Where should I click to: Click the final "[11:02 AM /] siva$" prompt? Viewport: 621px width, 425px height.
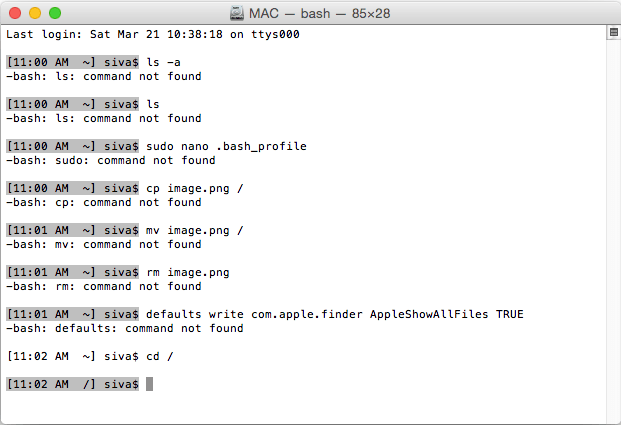pyautogui.click(x=72, y=384)
